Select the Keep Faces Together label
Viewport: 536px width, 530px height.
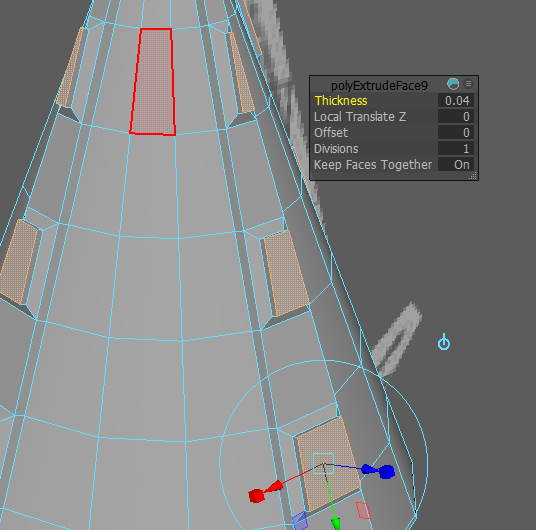(x=373, y=165)
